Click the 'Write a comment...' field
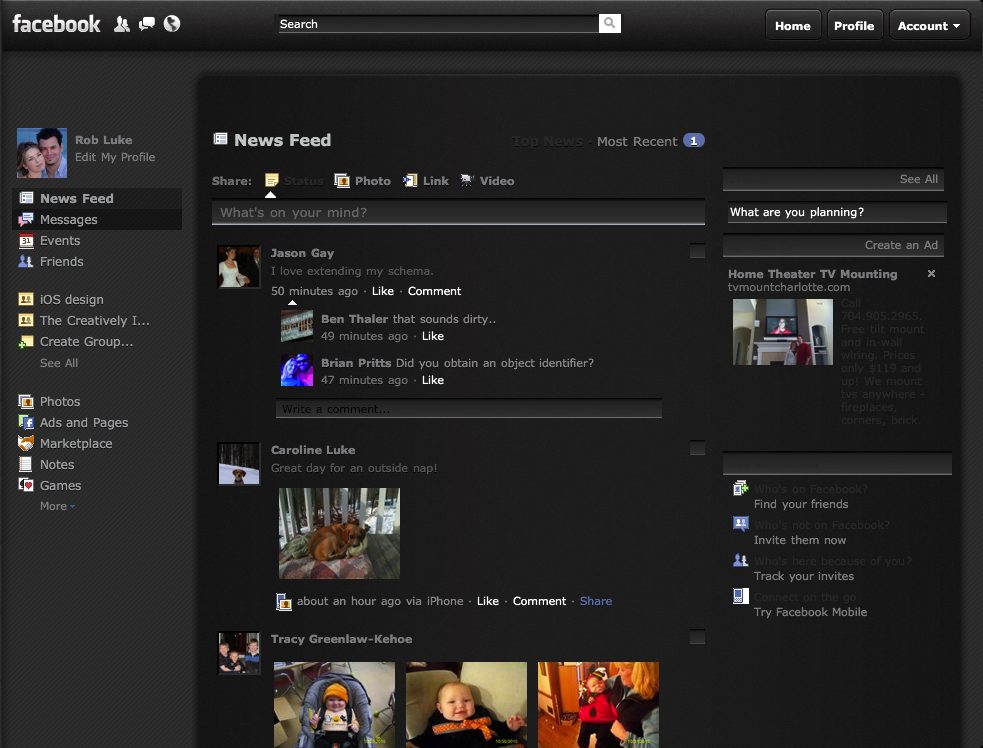Screen dimensions: 983x748 point(469,409)
